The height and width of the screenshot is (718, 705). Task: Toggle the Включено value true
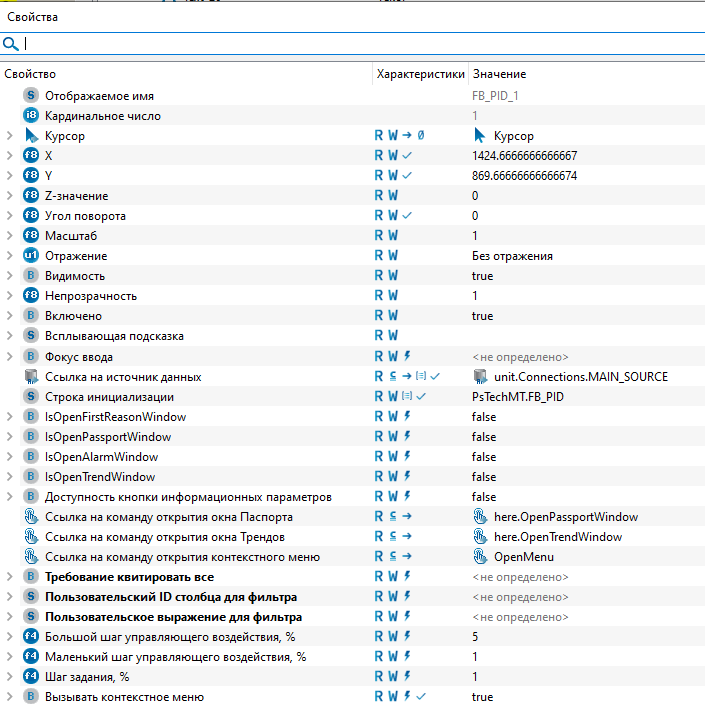tap(482, 316)
